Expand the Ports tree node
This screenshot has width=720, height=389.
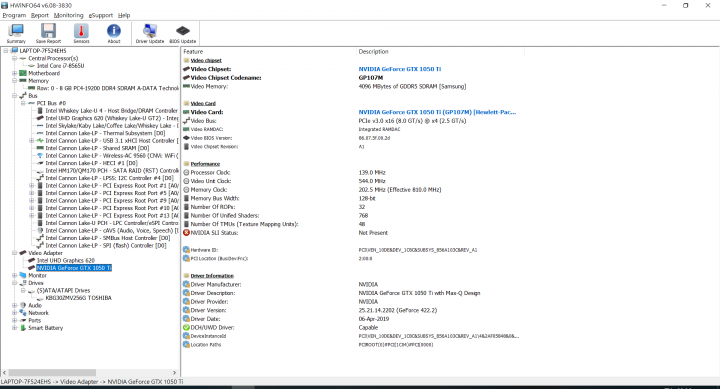14,320
